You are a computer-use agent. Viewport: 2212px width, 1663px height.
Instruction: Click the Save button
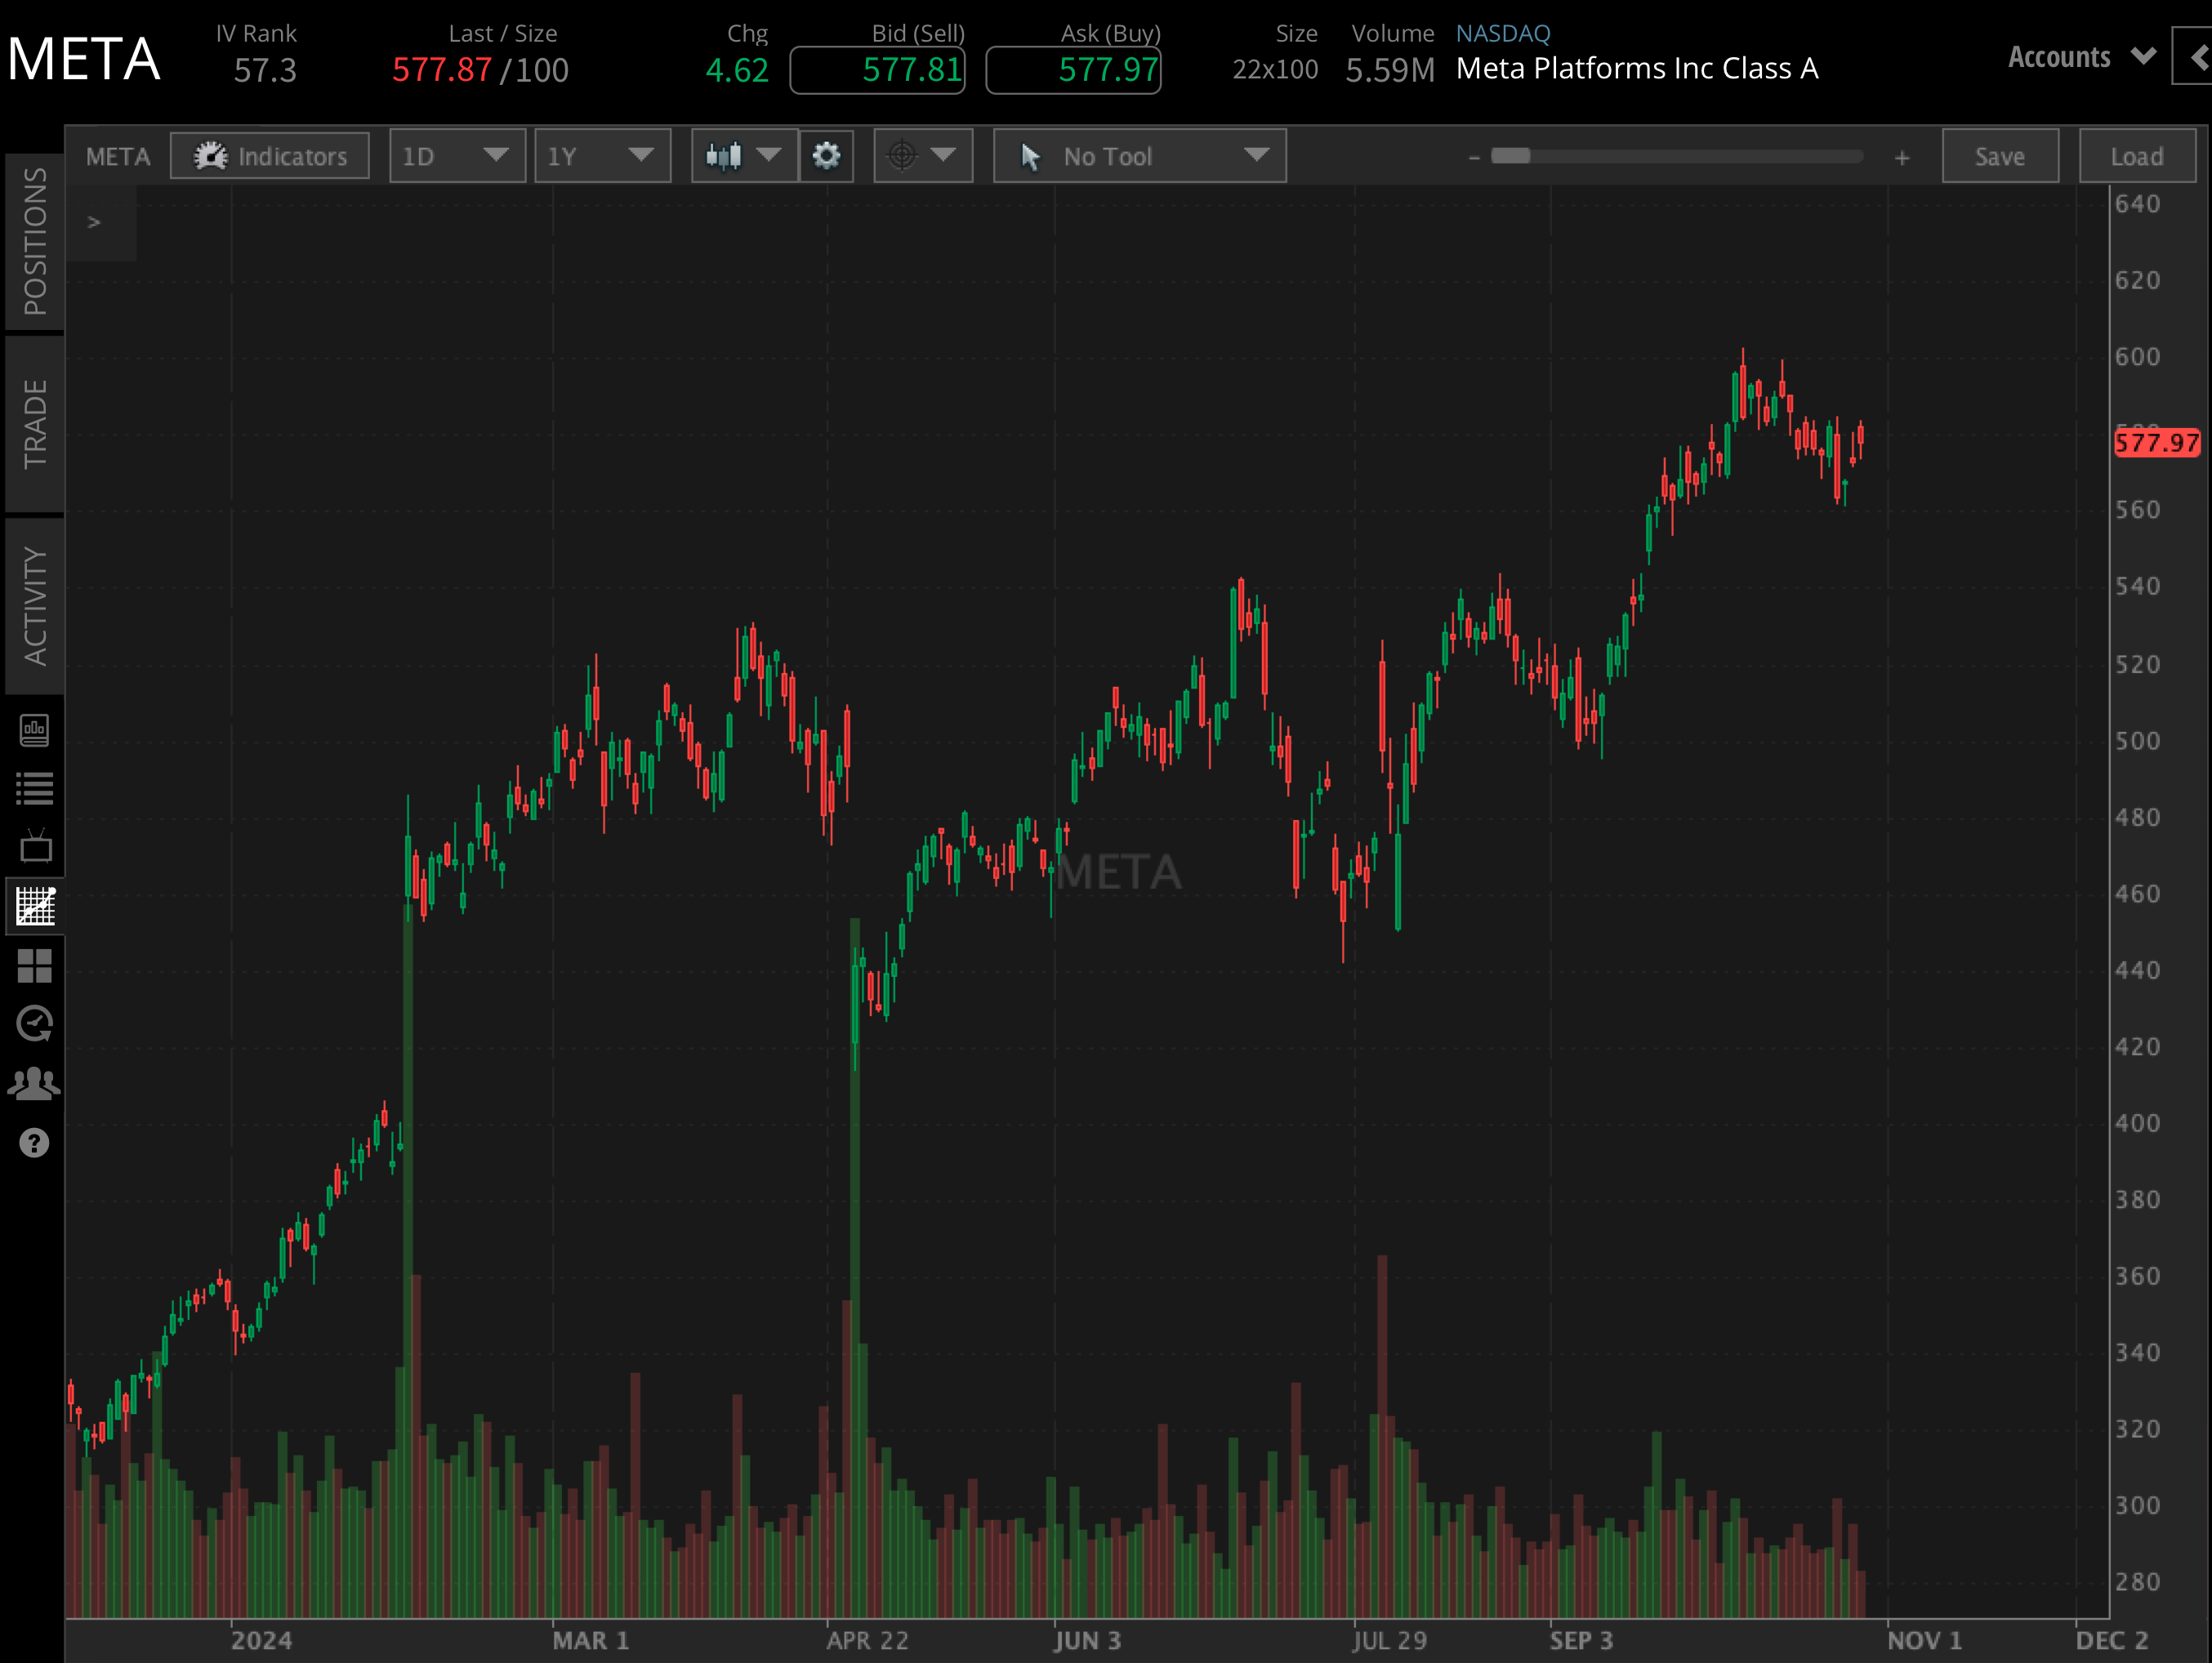pos(1999,156)
